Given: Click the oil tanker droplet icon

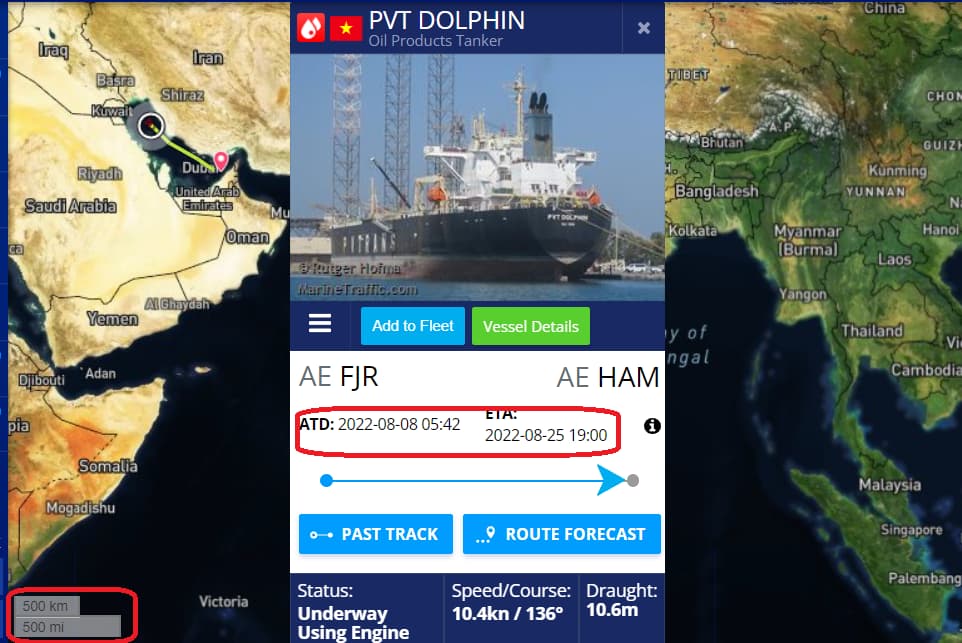Looking at the screenshot, I should [311, 28].
